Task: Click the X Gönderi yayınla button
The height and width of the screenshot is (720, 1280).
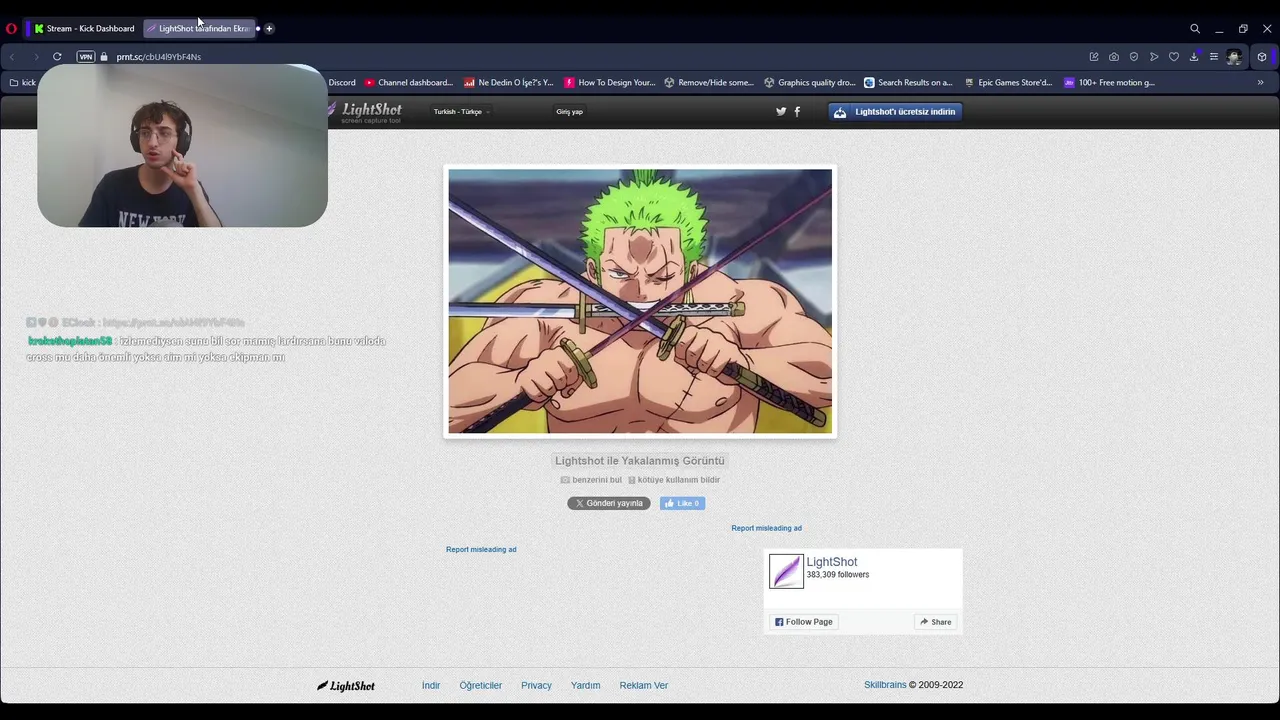Action: point(609,503)
